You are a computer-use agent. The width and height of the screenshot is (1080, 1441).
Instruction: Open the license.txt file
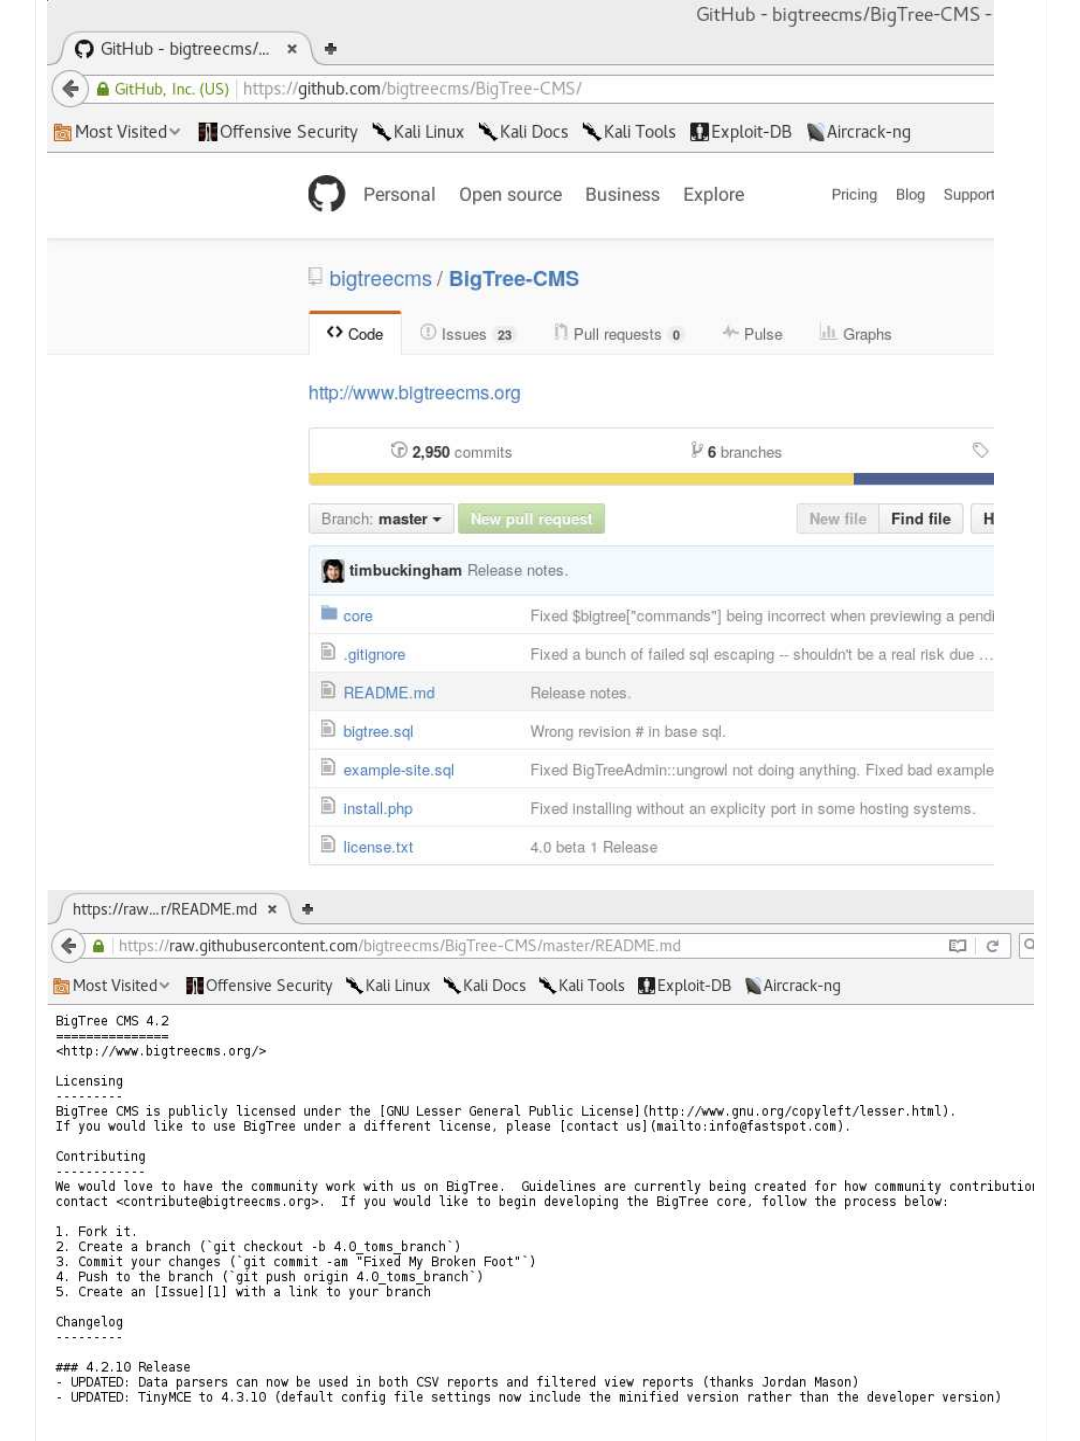pyautogui.click(x=378, y=848)
